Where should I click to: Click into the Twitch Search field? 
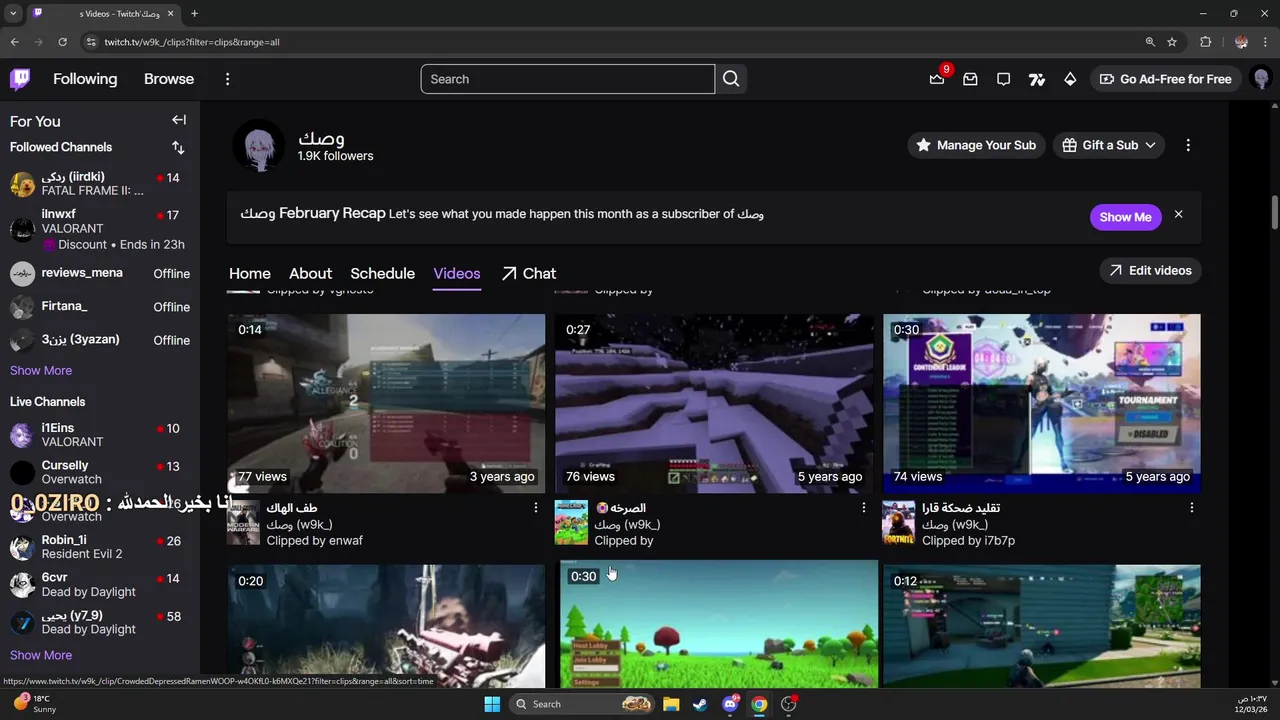point(567,79)
